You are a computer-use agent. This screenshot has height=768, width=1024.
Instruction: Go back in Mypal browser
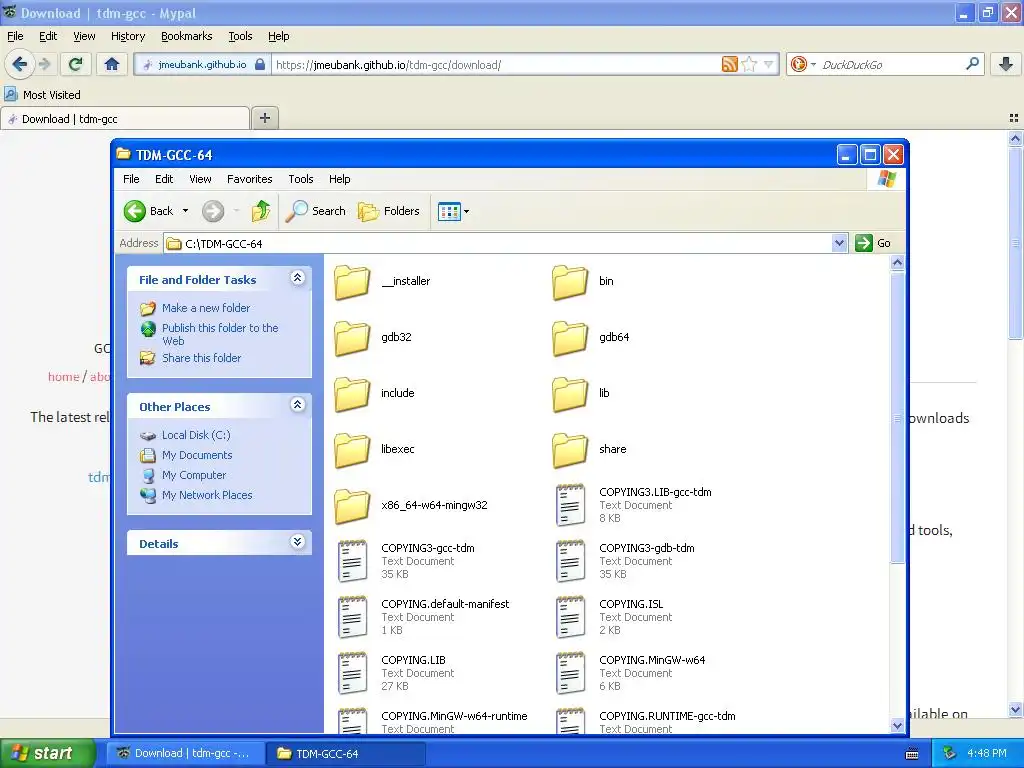pyautogui.click(x=19, y=64)
